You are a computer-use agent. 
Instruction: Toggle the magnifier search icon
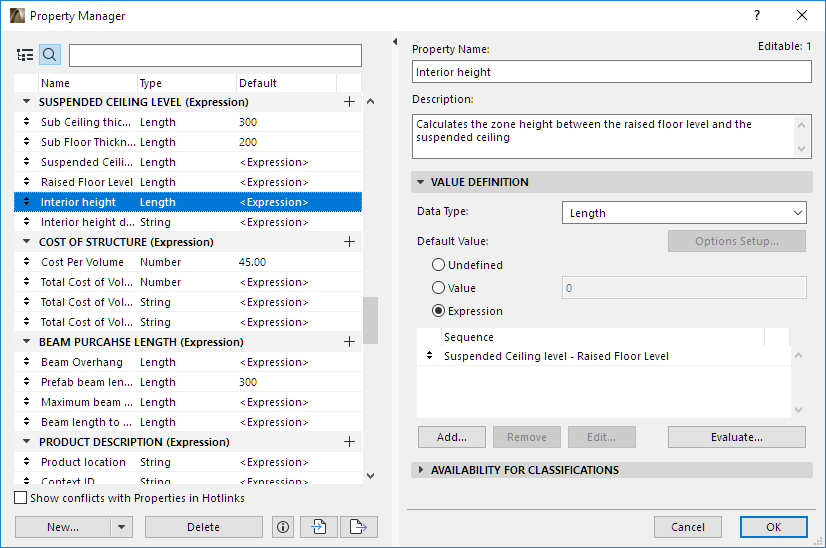pyautogui.click(x=49, y=55)
